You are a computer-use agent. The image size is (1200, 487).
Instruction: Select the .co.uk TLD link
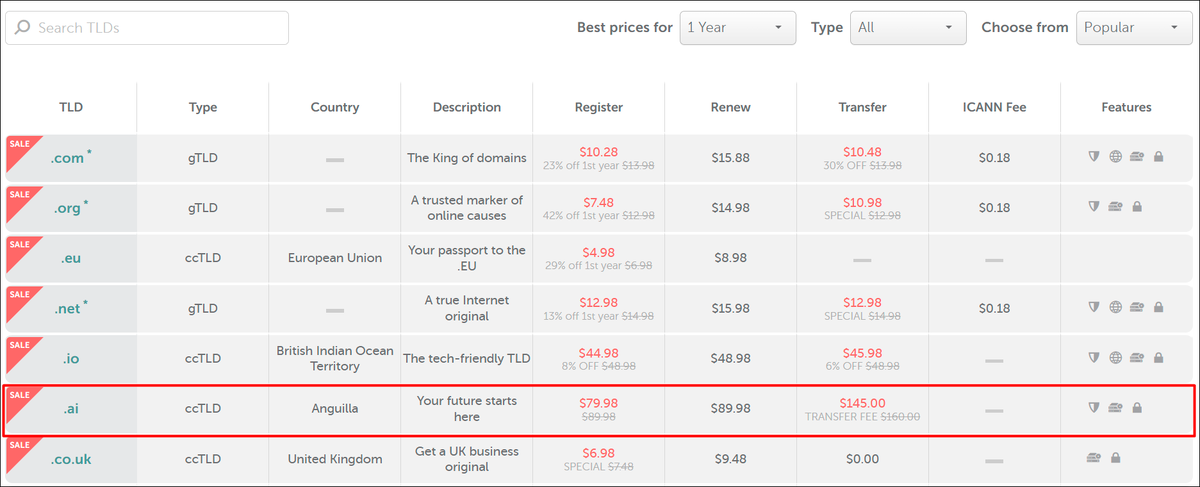(70, 459)
